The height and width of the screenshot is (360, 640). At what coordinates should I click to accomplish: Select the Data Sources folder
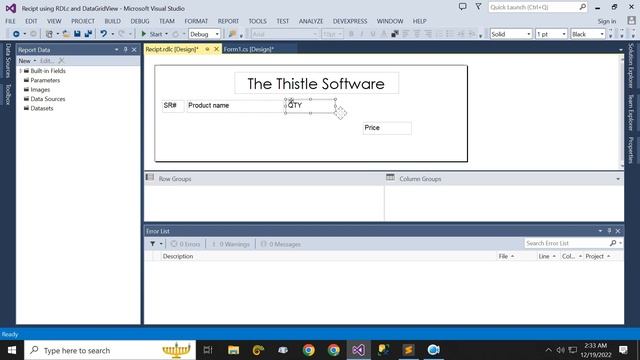pos(48,99)
